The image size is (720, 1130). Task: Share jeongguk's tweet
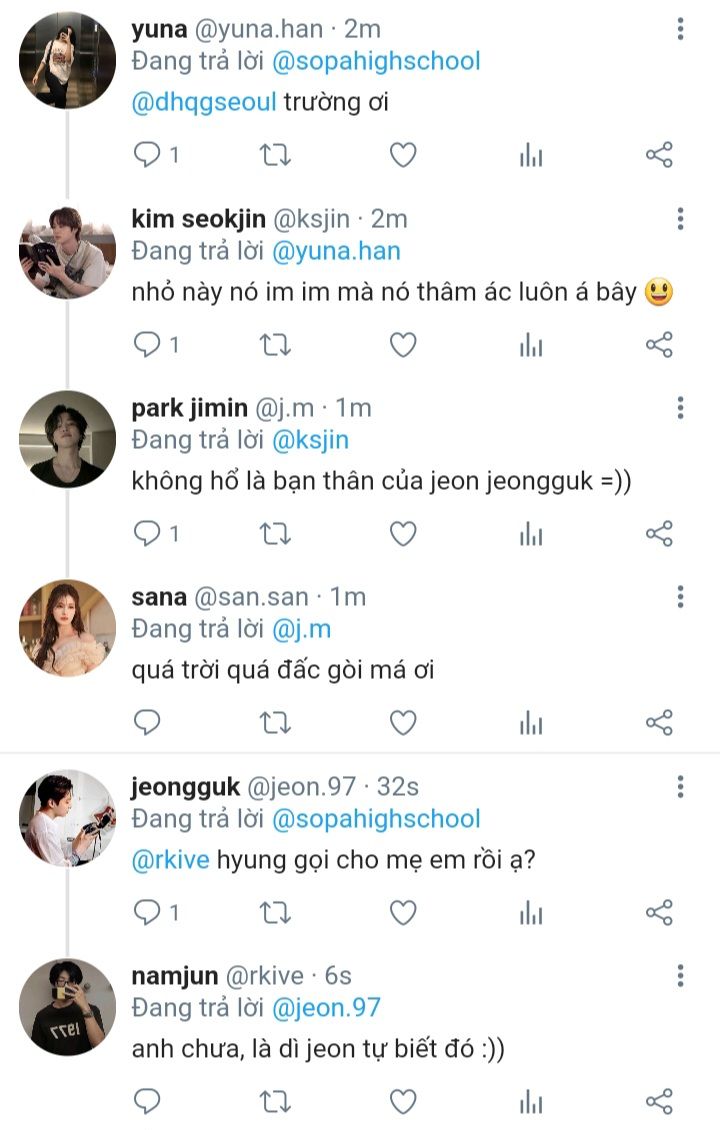pos(659,912)
